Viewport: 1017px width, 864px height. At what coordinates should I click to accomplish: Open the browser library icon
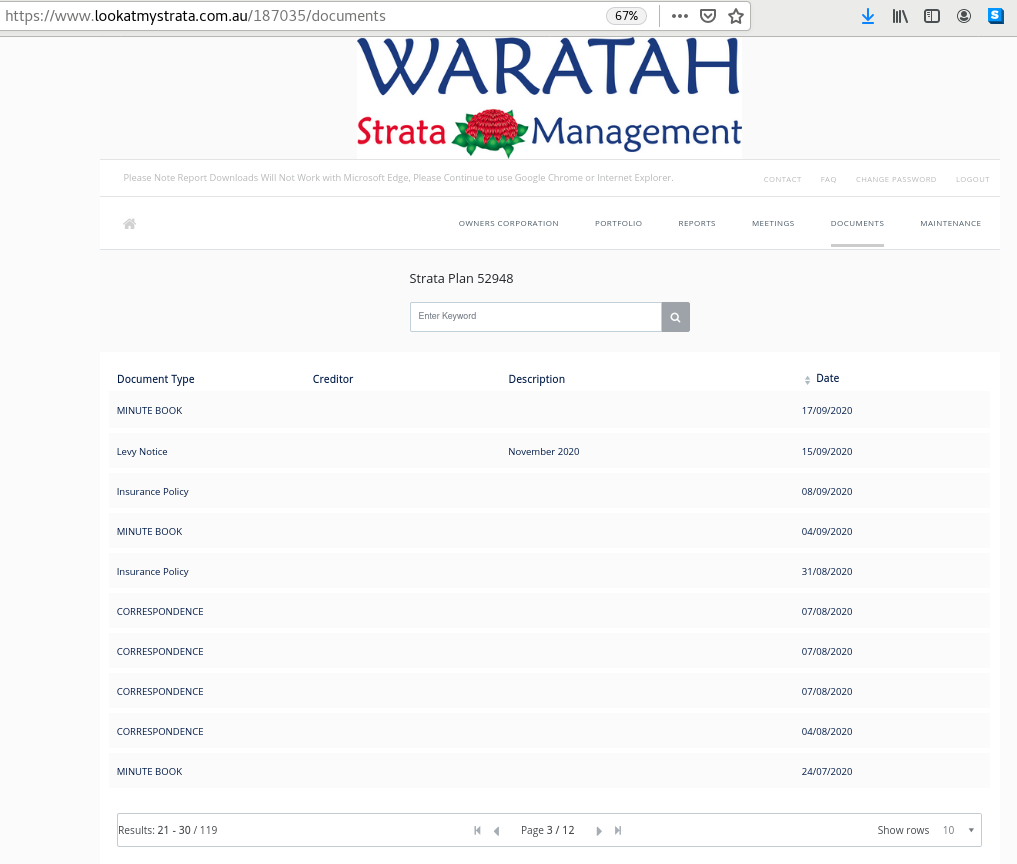pos(900,16)
